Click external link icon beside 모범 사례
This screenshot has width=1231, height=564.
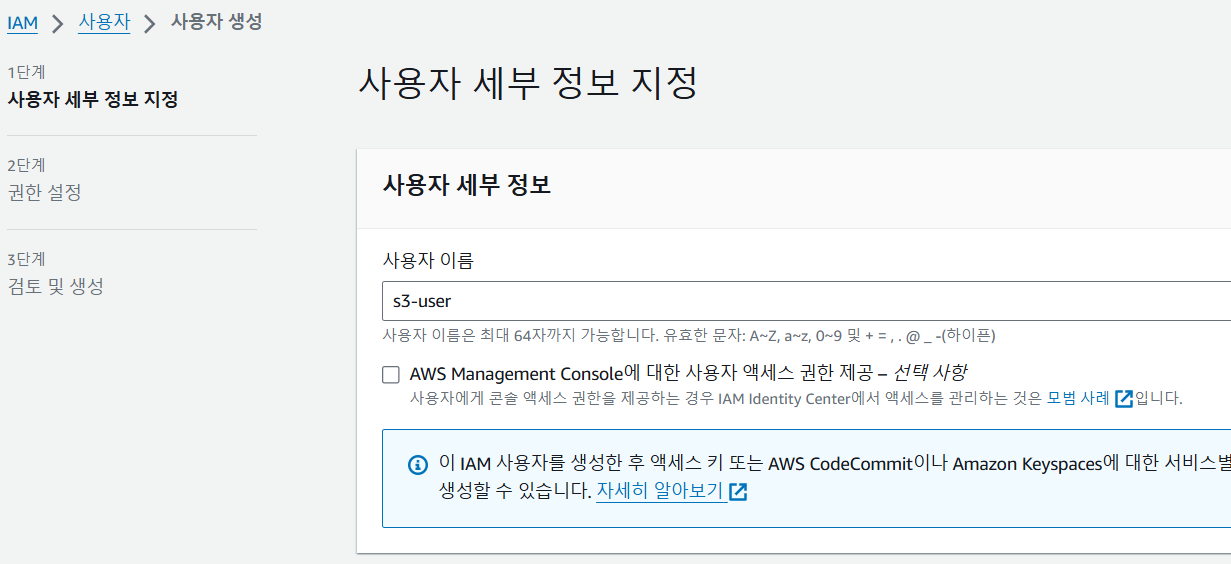pos(1124,399)
